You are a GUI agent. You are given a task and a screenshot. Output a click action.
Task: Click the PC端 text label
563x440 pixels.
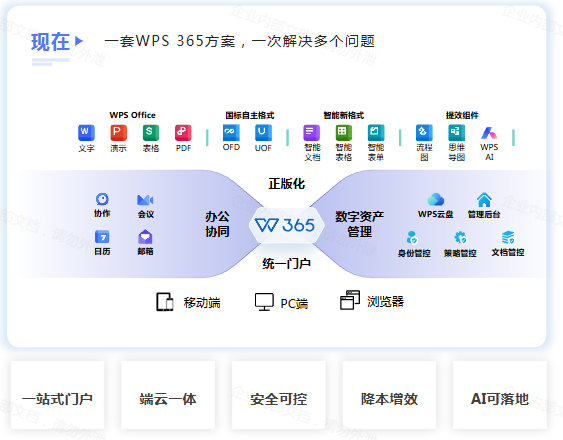click(294, 304)
